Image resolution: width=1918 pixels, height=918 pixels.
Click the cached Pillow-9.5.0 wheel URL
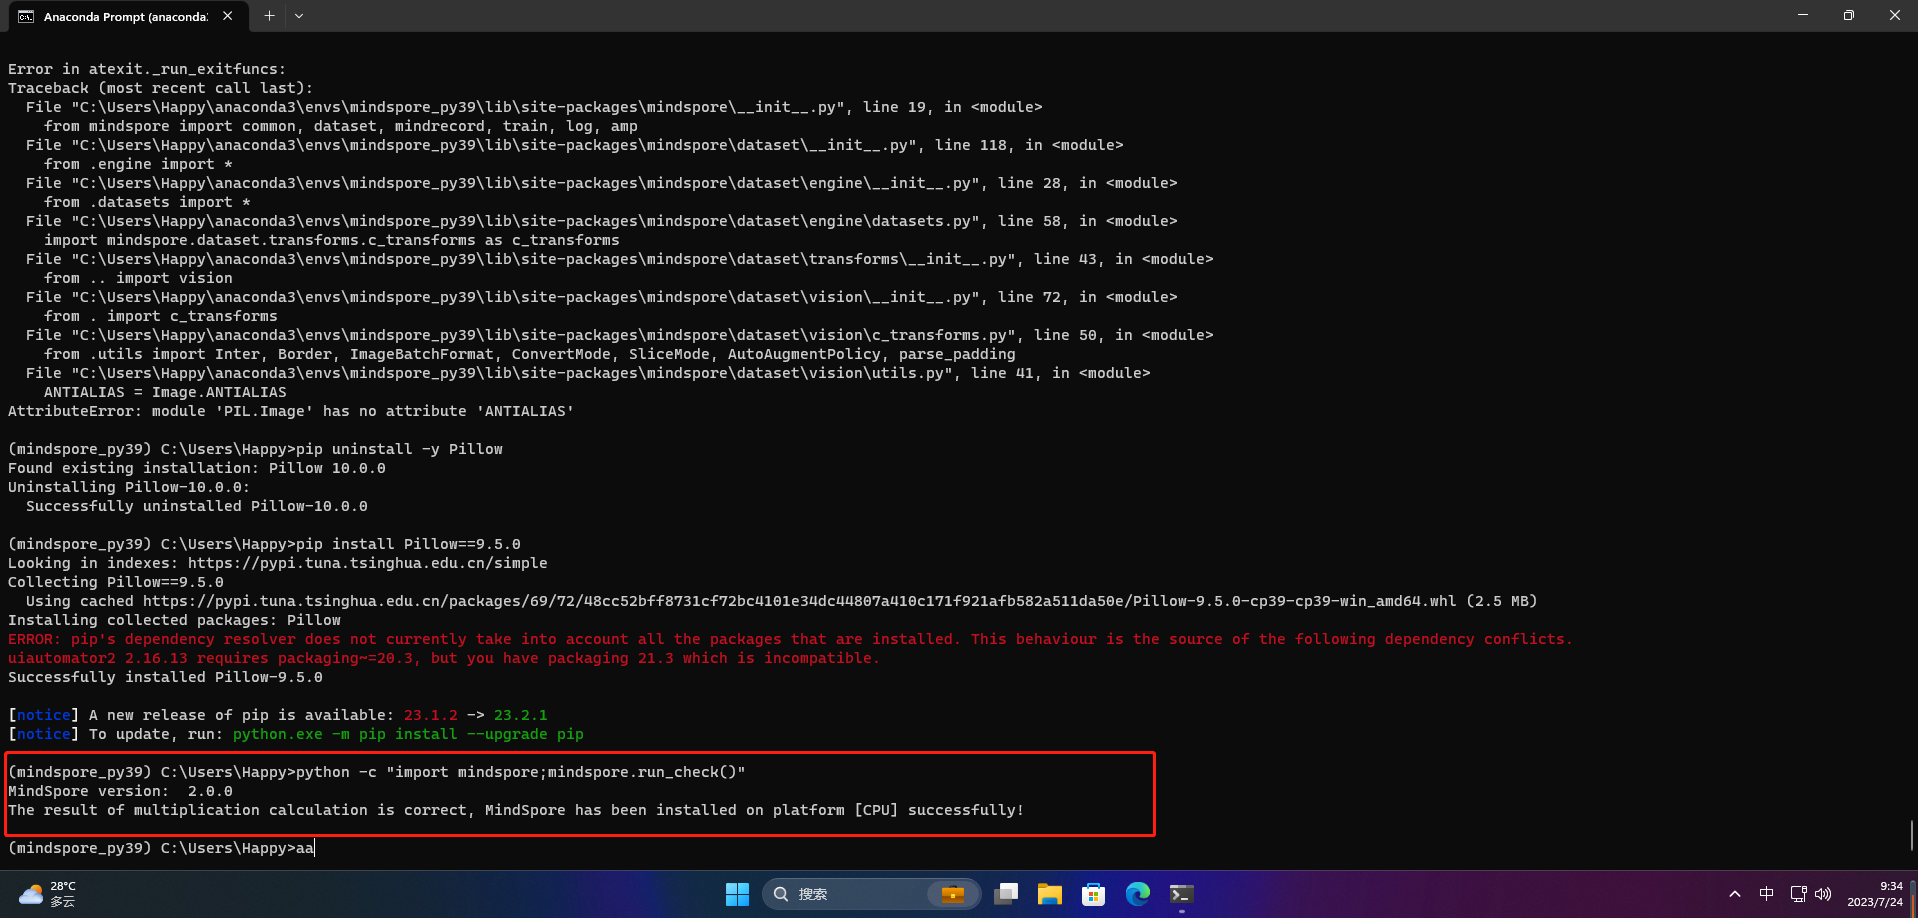(799, 601)
